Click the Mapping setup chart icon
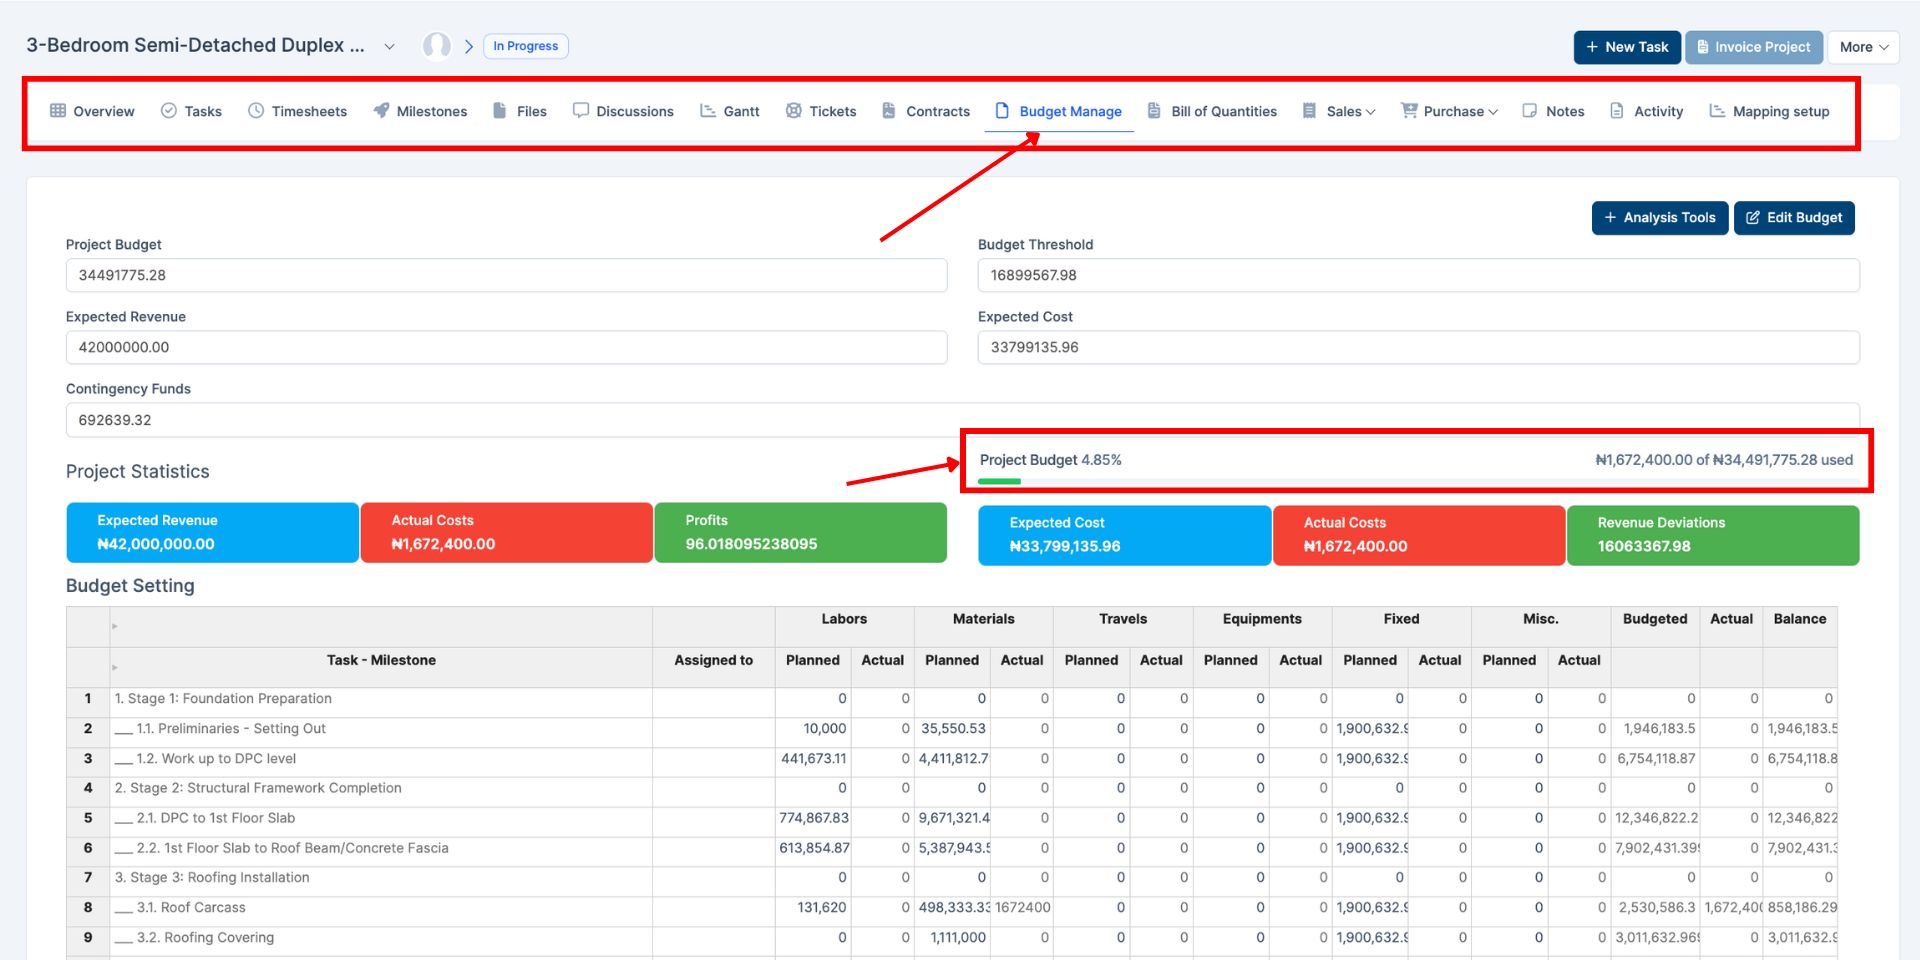The height and width of the screenshot is (960, 1920). tap(1717, 111)
